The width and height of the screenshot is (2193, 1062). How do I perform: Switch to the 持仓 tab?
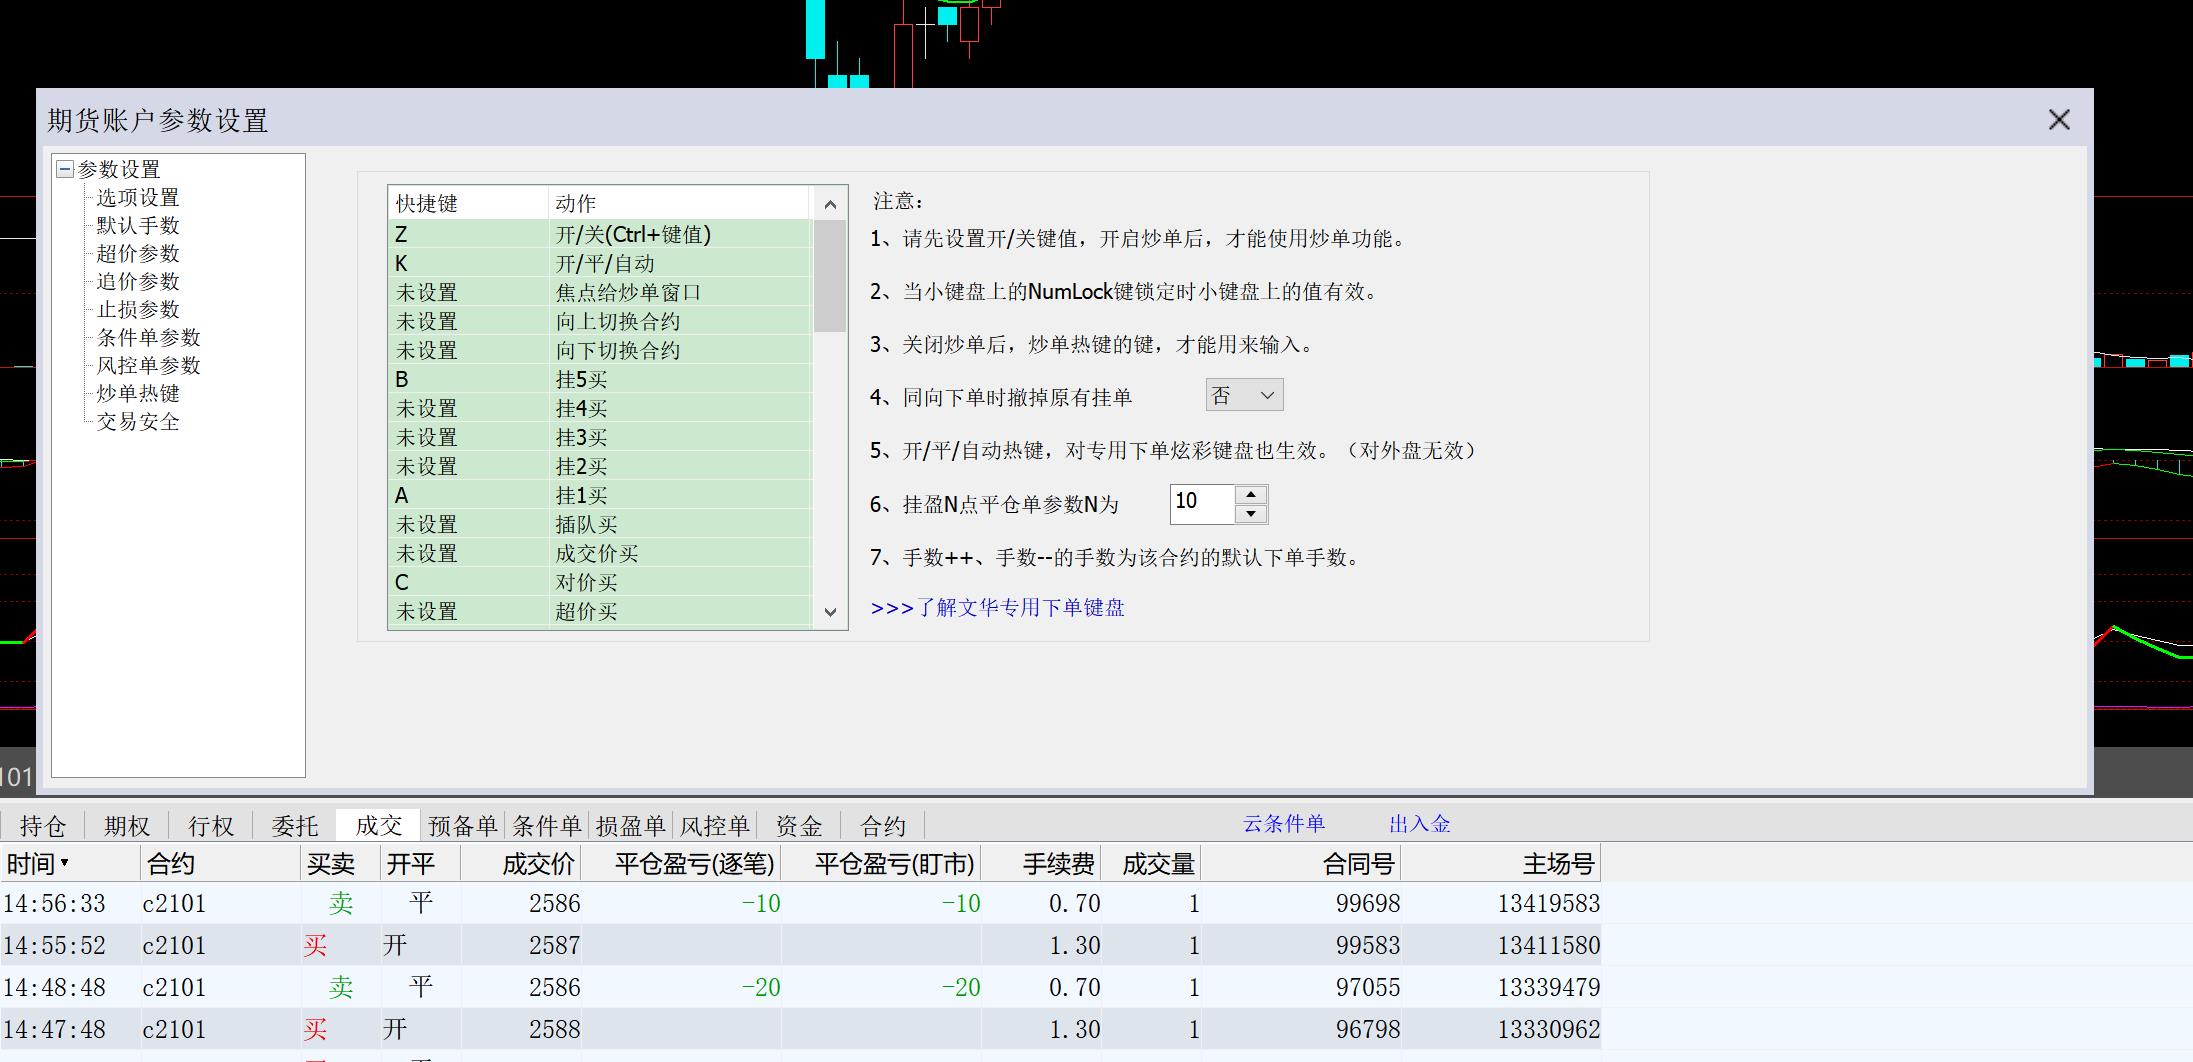(x=42, y=826)
